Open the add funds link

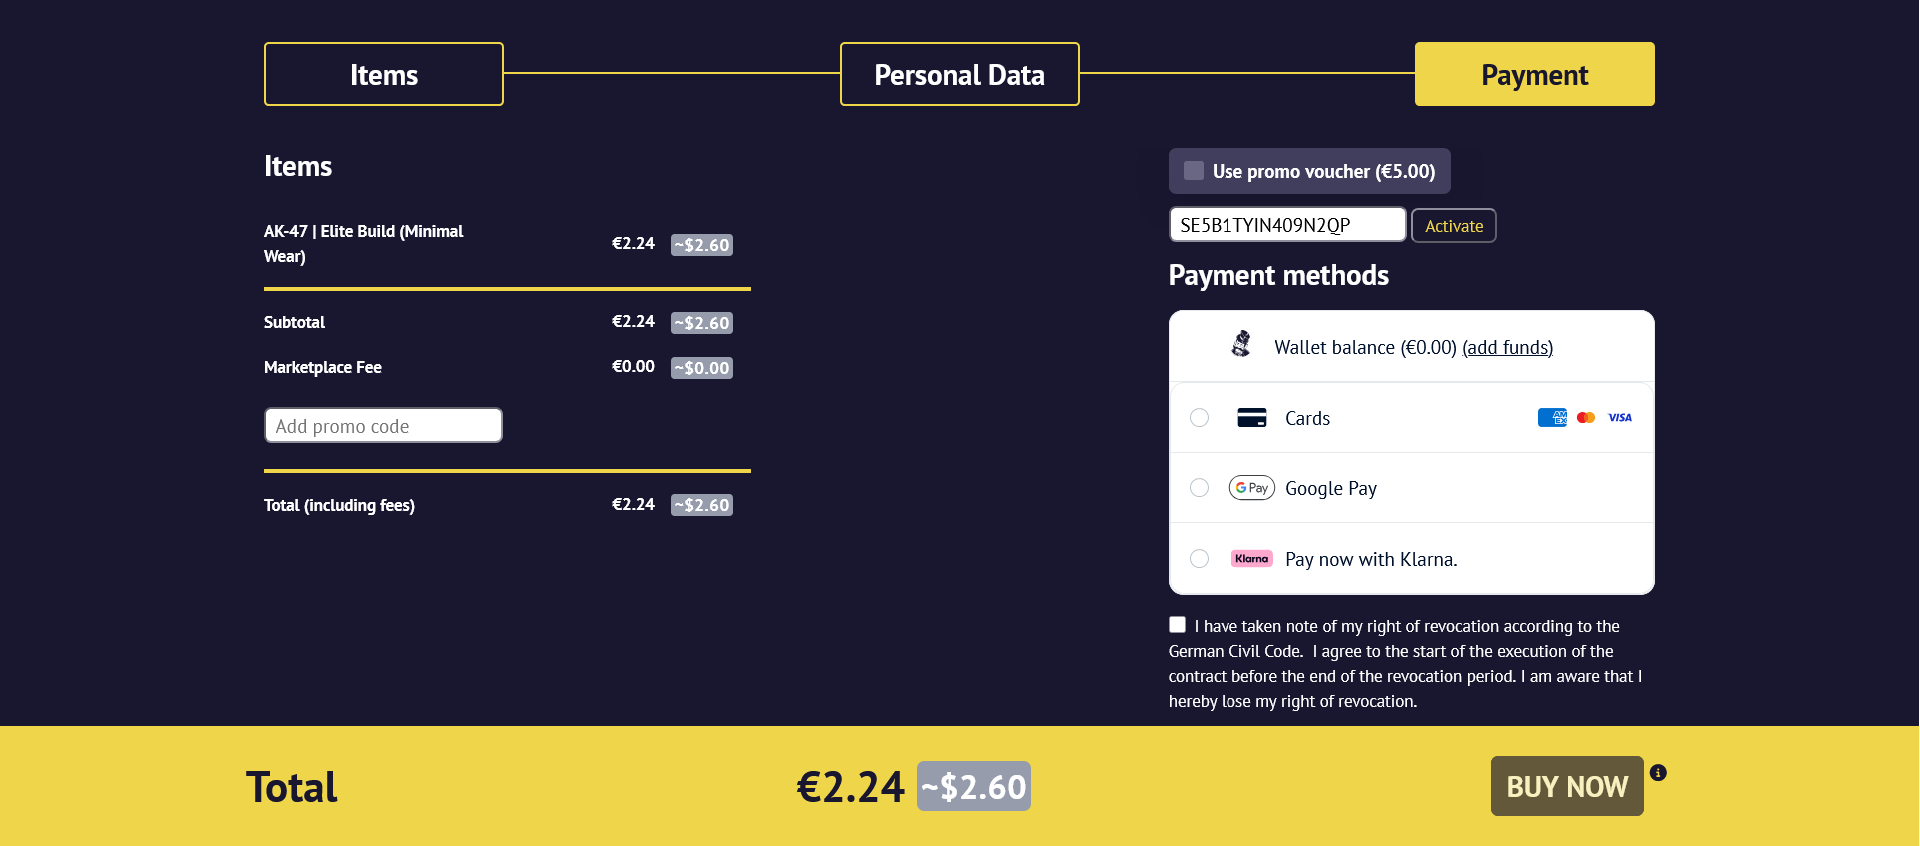[x=1508, y=348]
